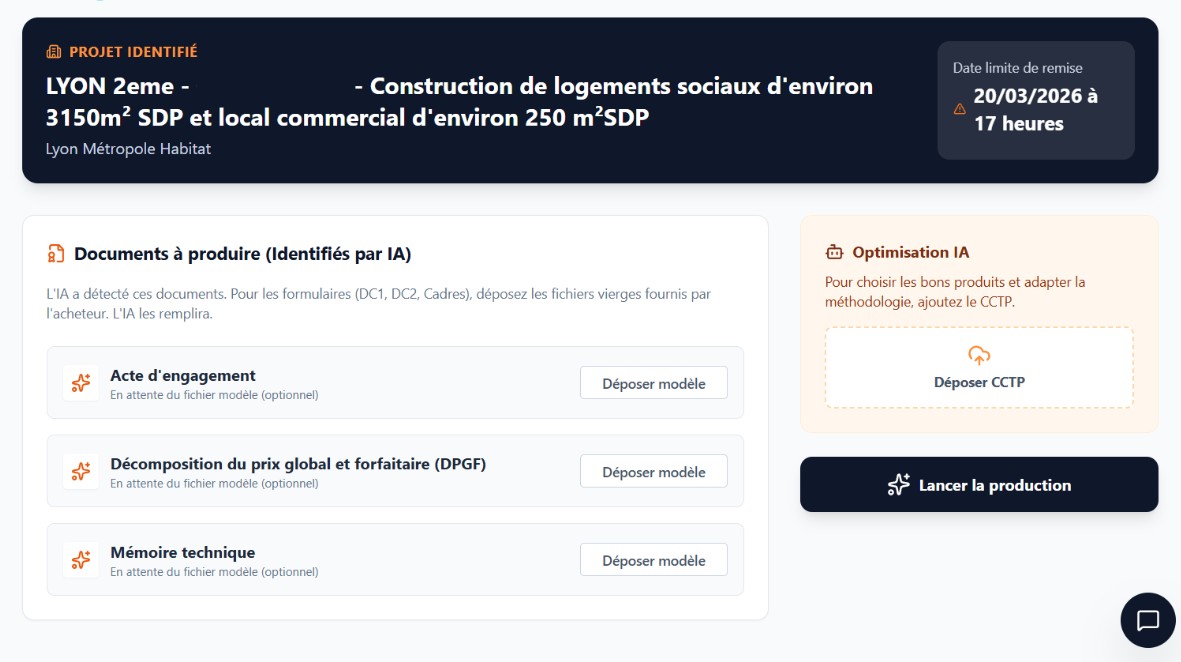
Task: Click the document icon beside Documents à produire
Action: click(56, 254)
